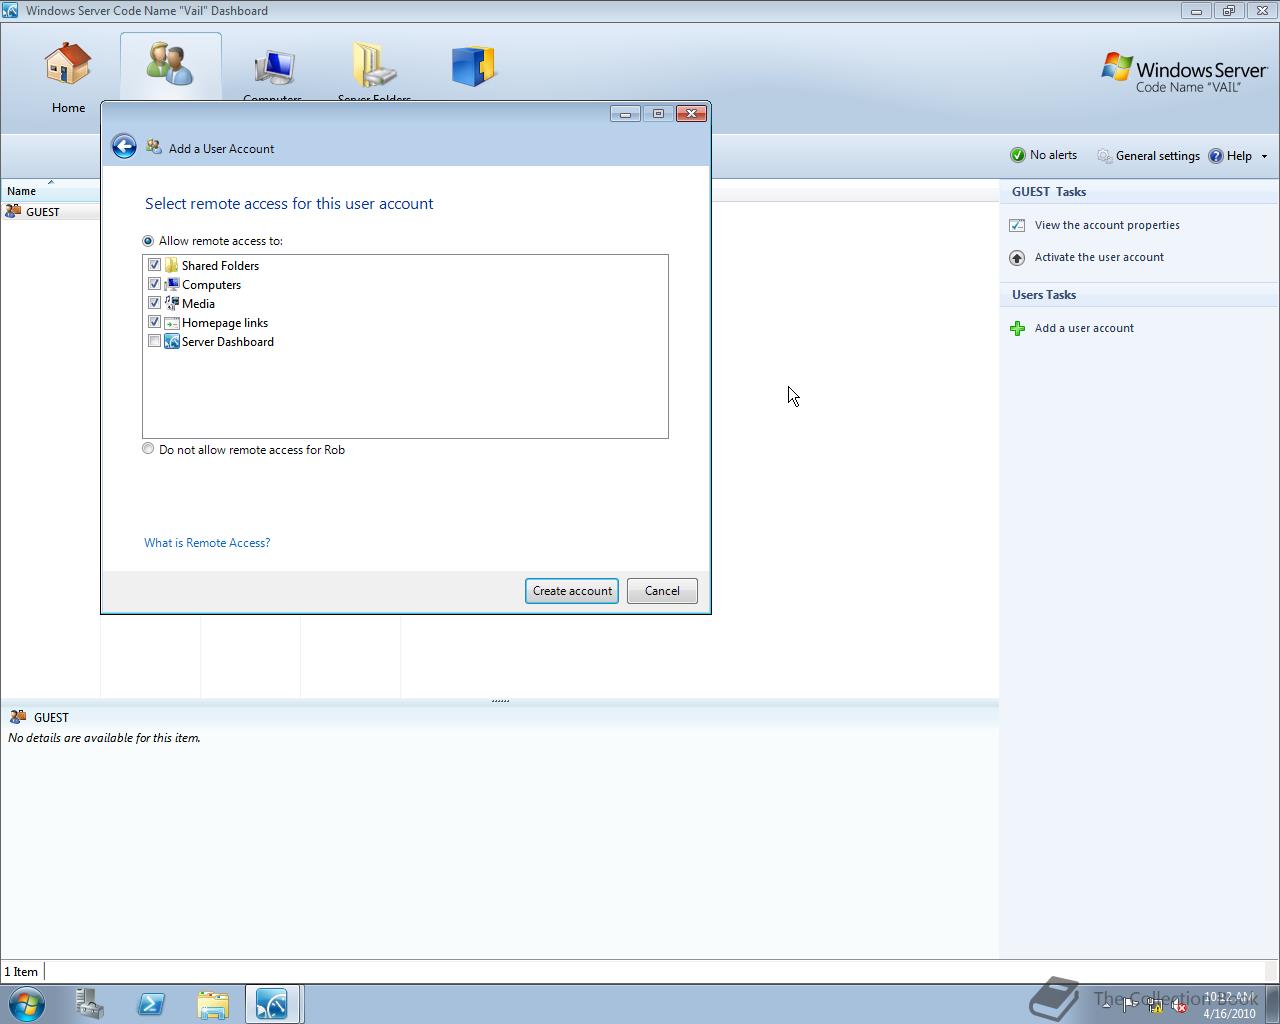
Task: Click the Computers monitor icon in list
Action: pos(172,284)
